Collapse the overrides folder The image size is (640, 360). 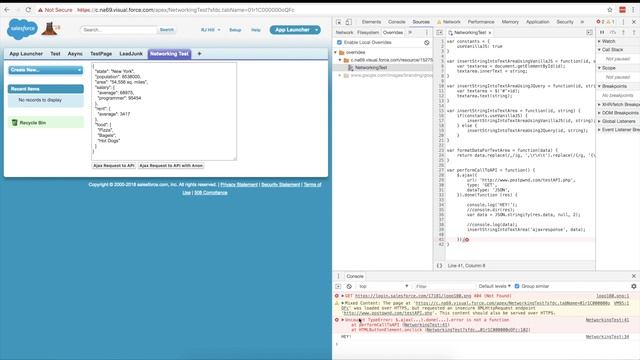(x=336, y=52)
